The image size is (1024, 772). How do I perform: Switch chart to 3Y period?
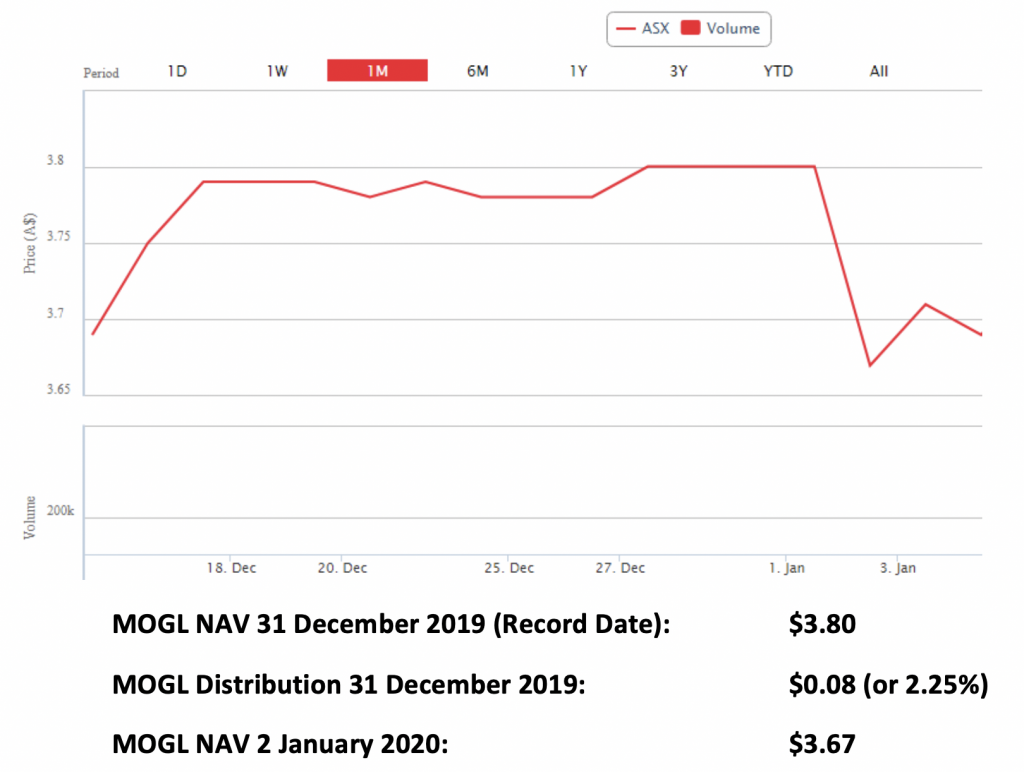pyautogui.click(x=679, y=71)
